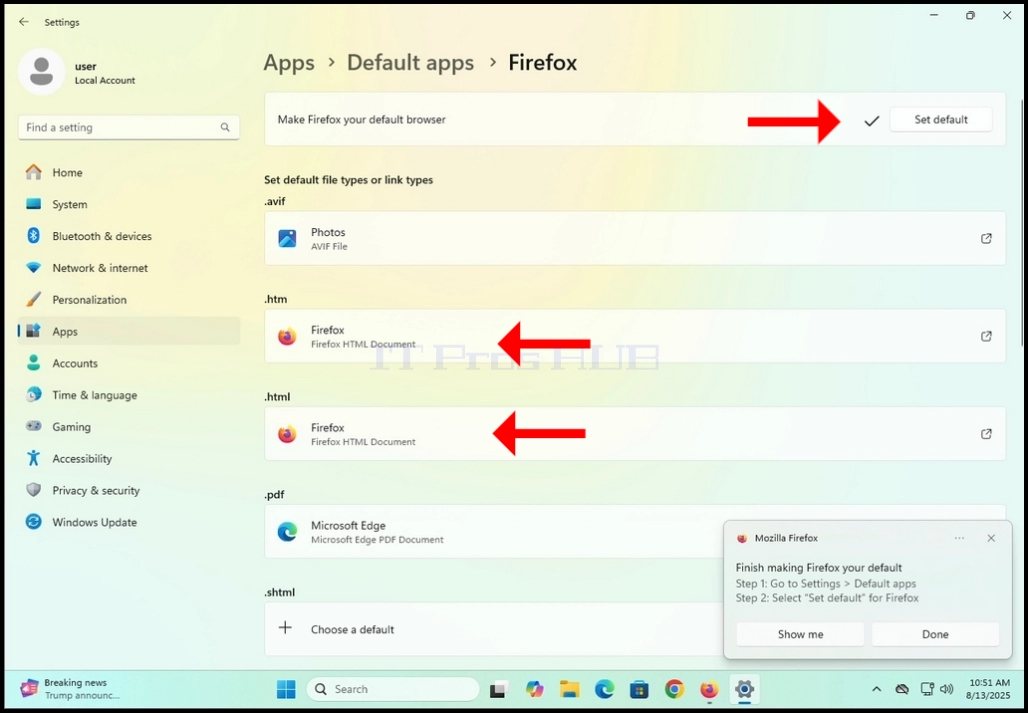Open System settings
The height and width of the screenshot is (713, 1028).
click(128, 204)
